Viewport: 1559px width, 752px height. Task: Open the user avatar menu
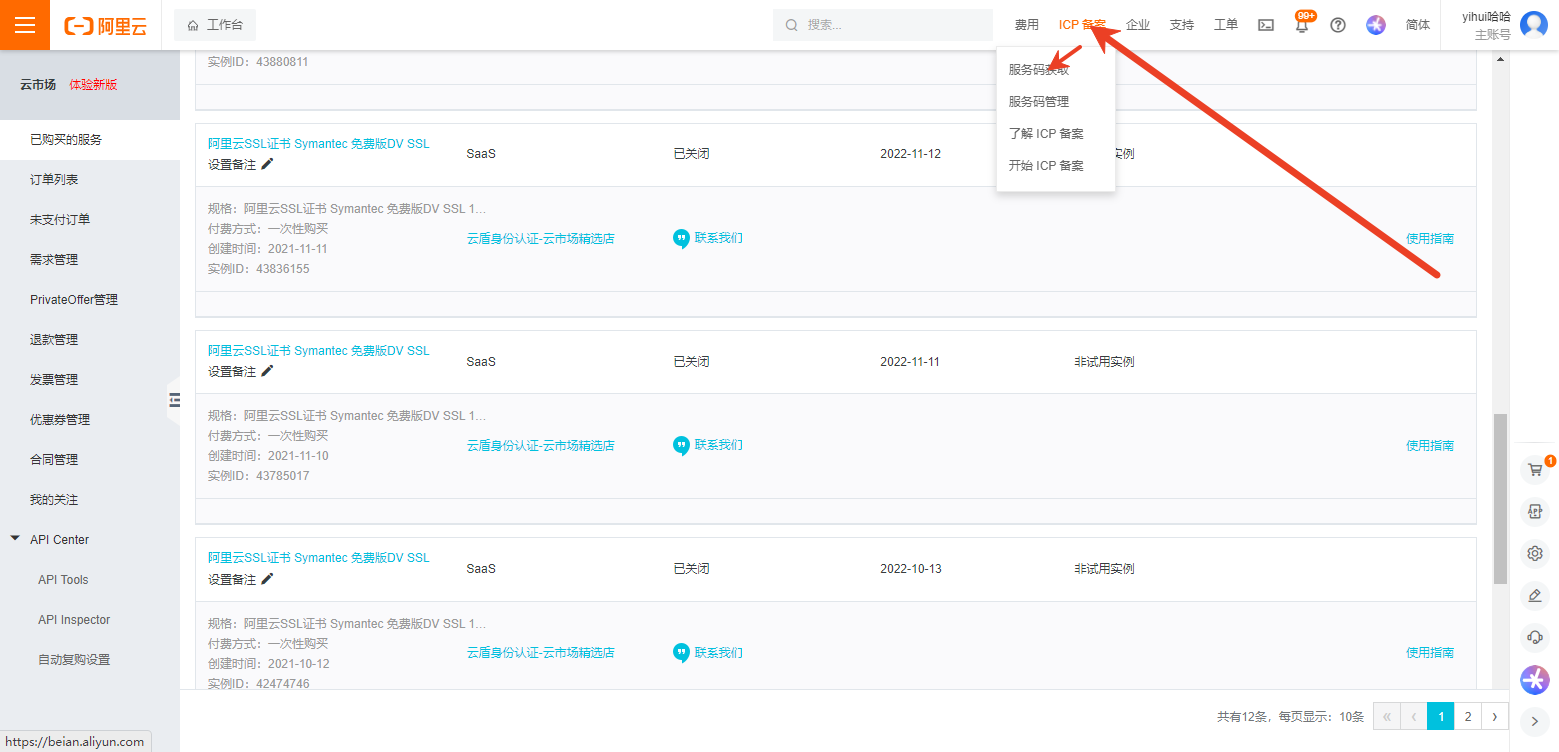(x=1533, y=25)
